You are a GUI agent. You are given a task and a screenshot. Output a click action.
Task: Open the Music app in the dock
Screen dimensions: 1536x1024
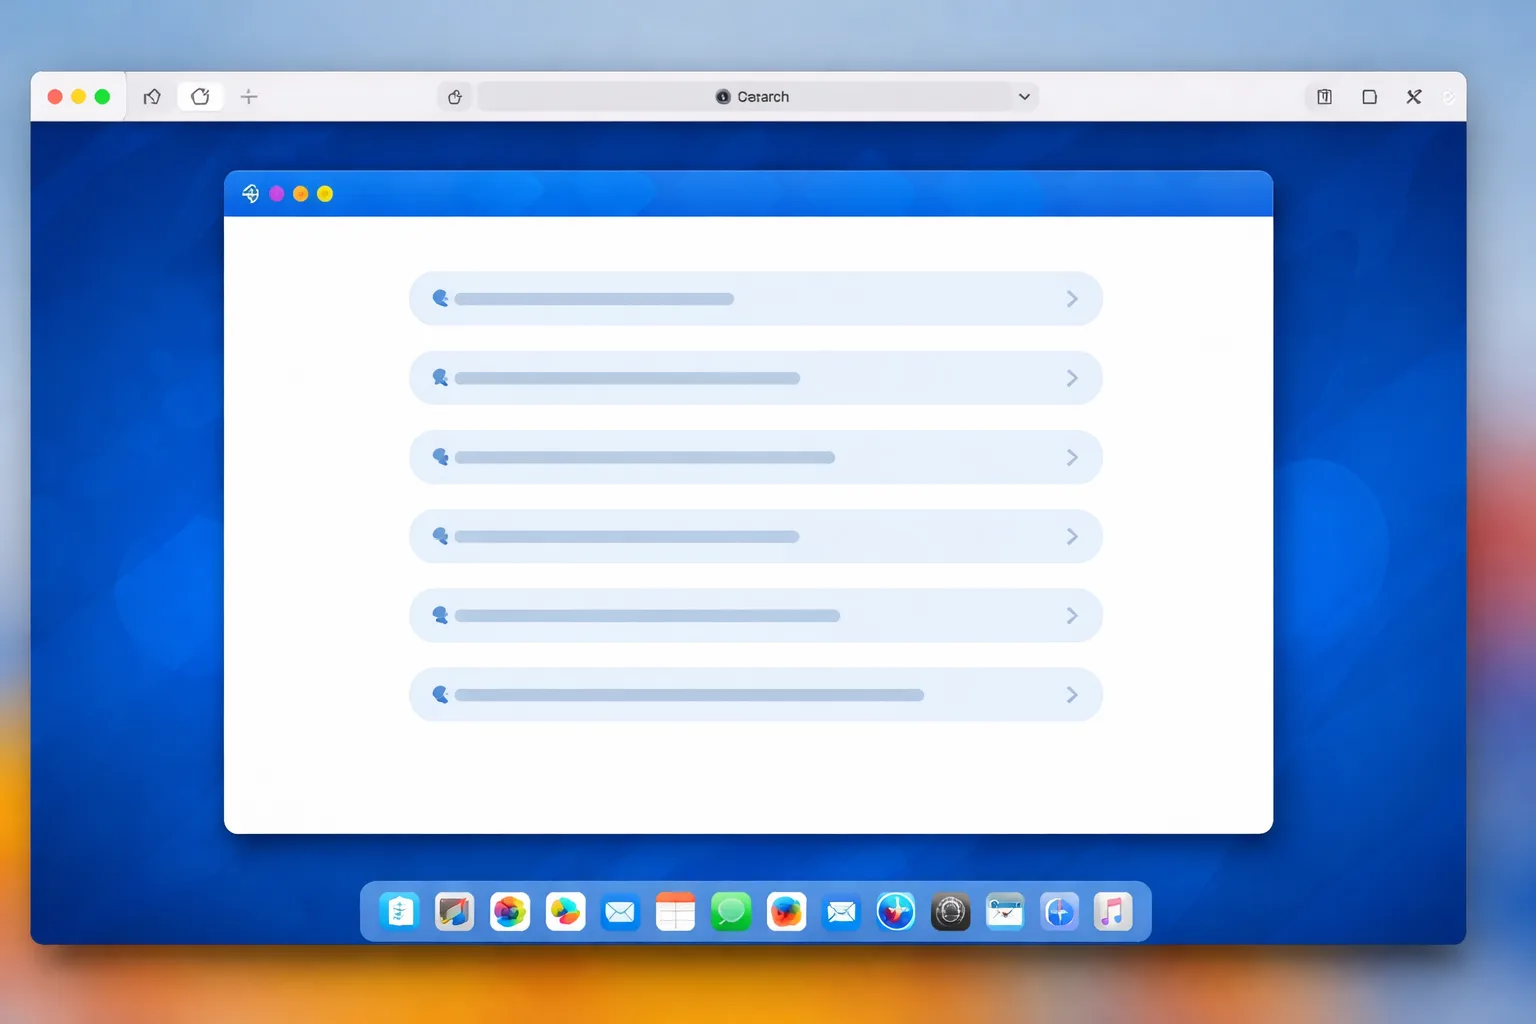(1113, 912)
